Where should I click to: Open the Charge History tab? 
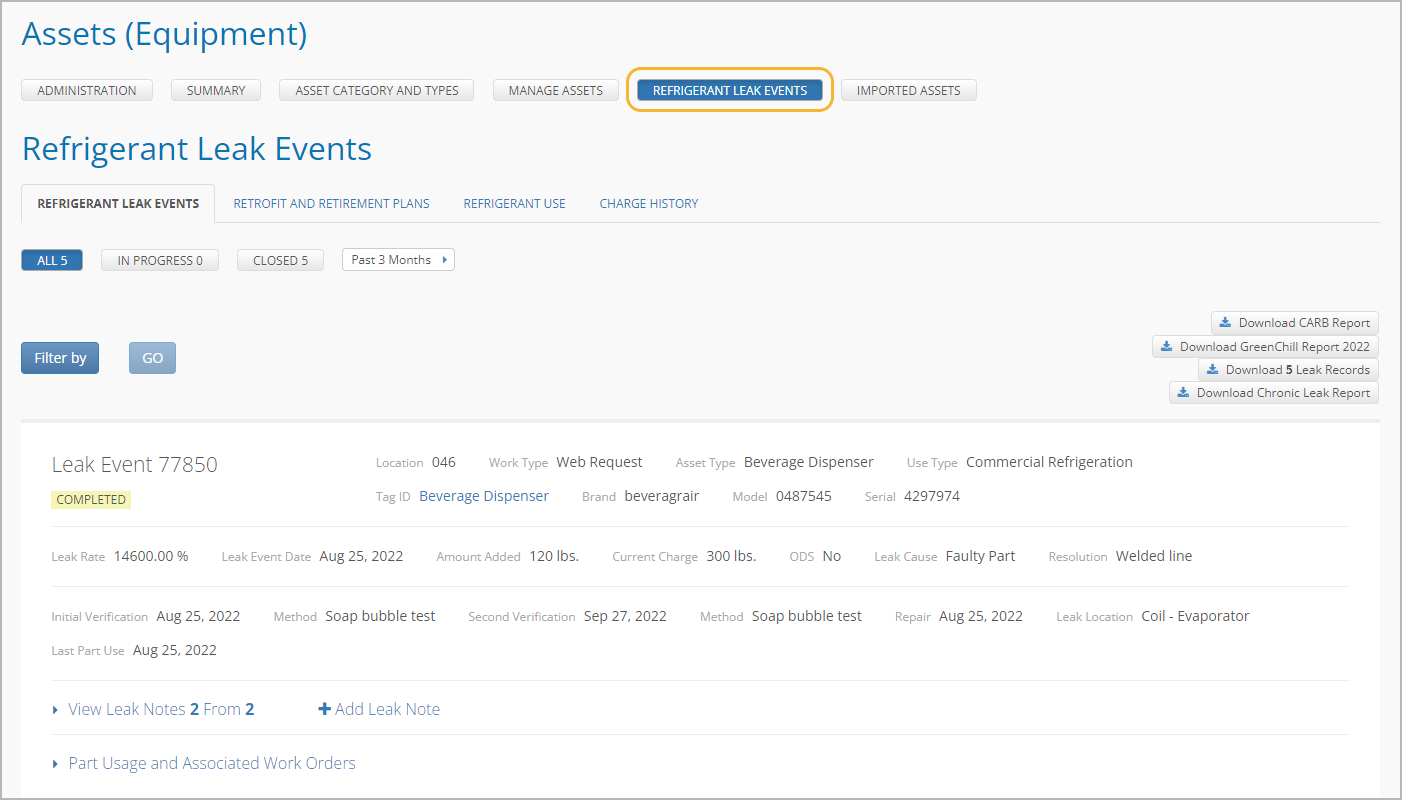[x=648, y=204]
